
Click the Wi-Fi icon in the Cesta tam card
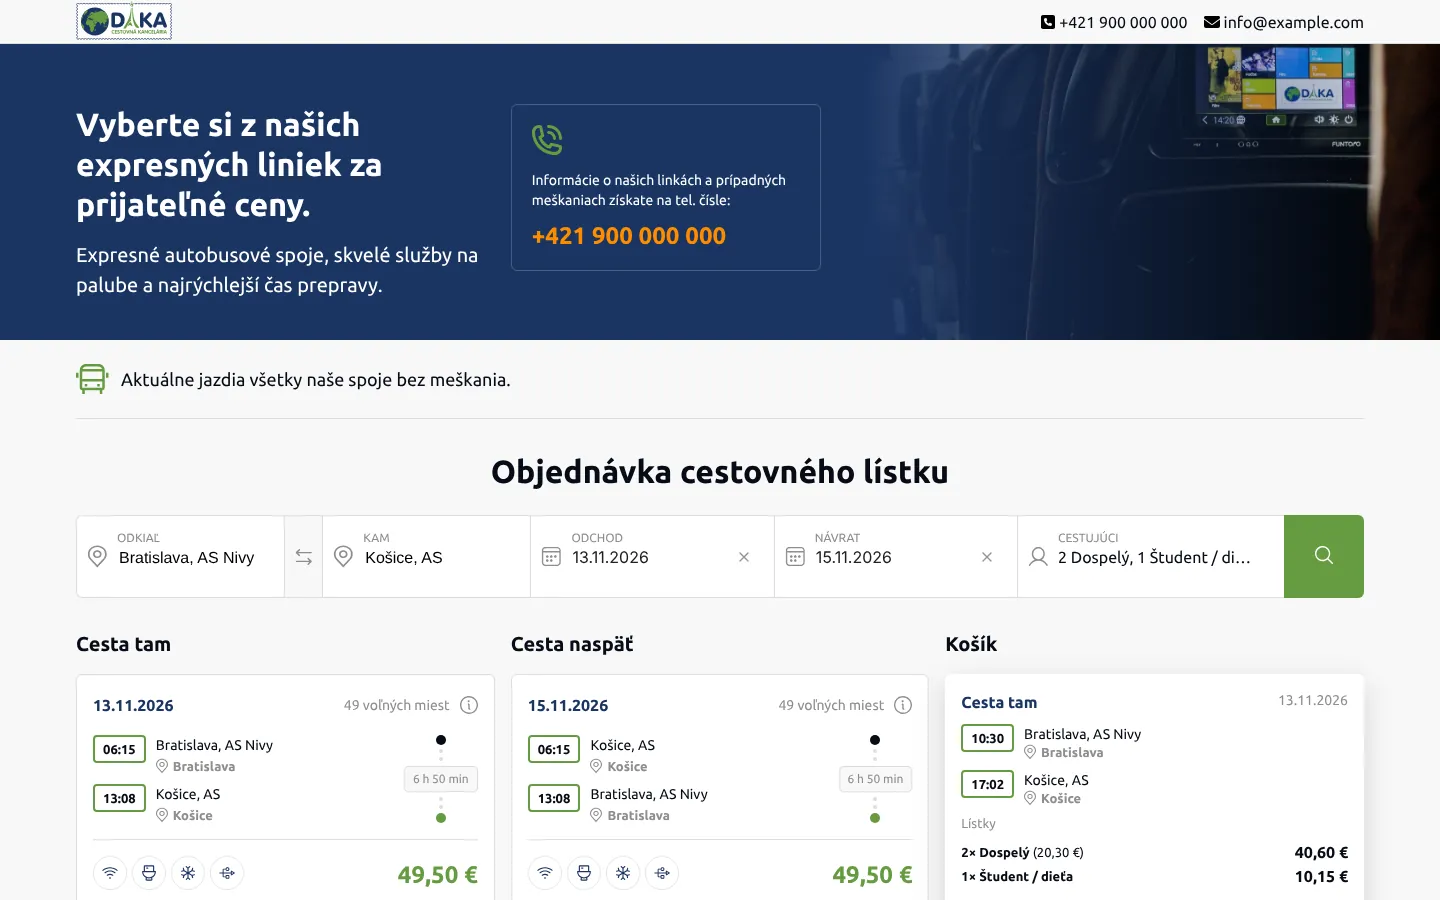tap(110, 873)
